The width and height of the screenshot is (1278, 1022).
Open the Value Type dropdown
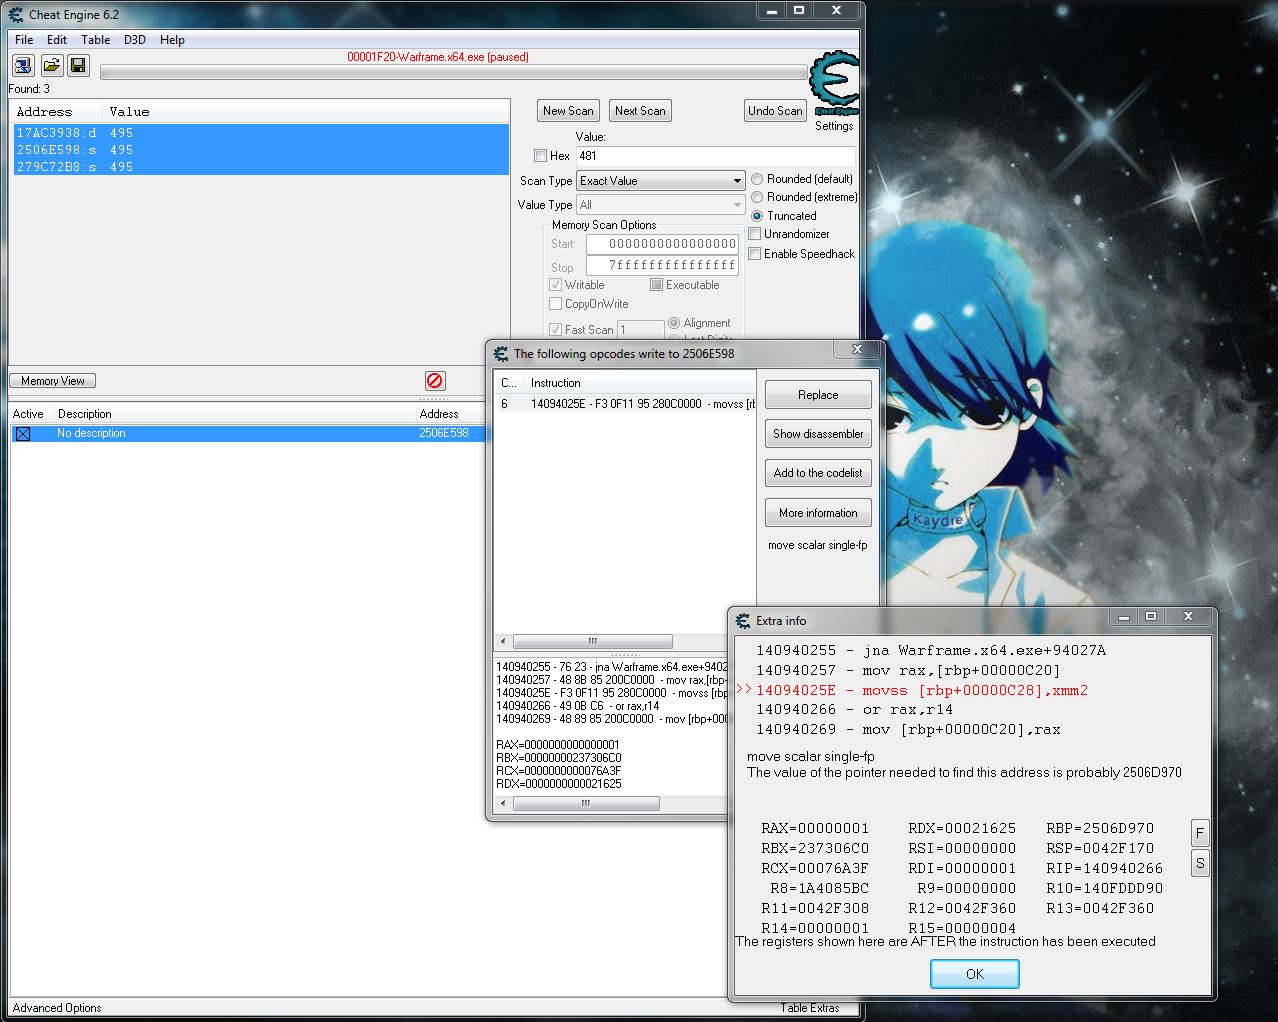[x=661, y=205]
